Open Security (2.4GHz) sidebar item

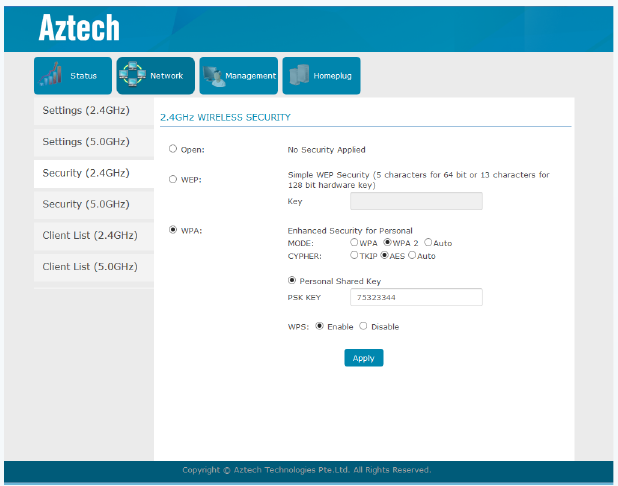point(94,173)
